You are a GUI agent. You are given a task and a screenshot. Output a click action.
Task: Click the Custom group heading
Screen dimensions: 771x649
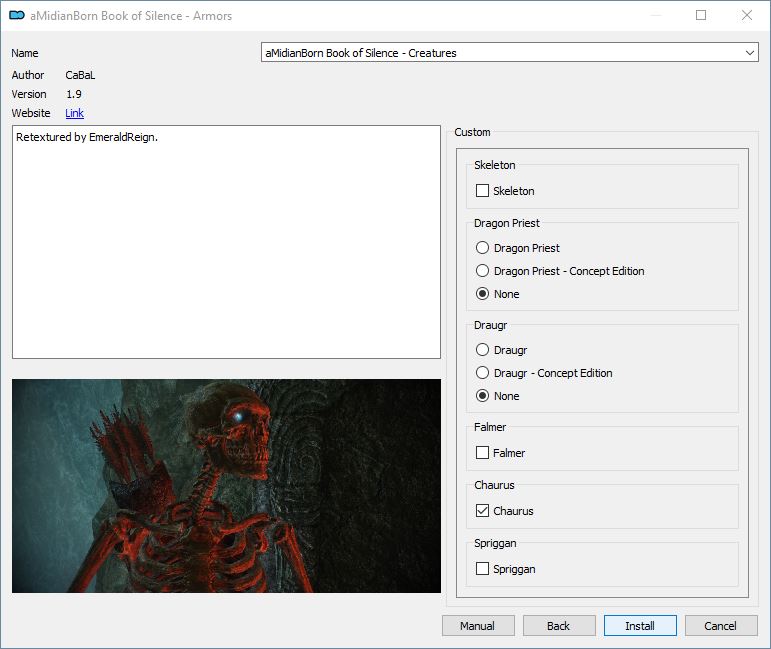[472, 132]
